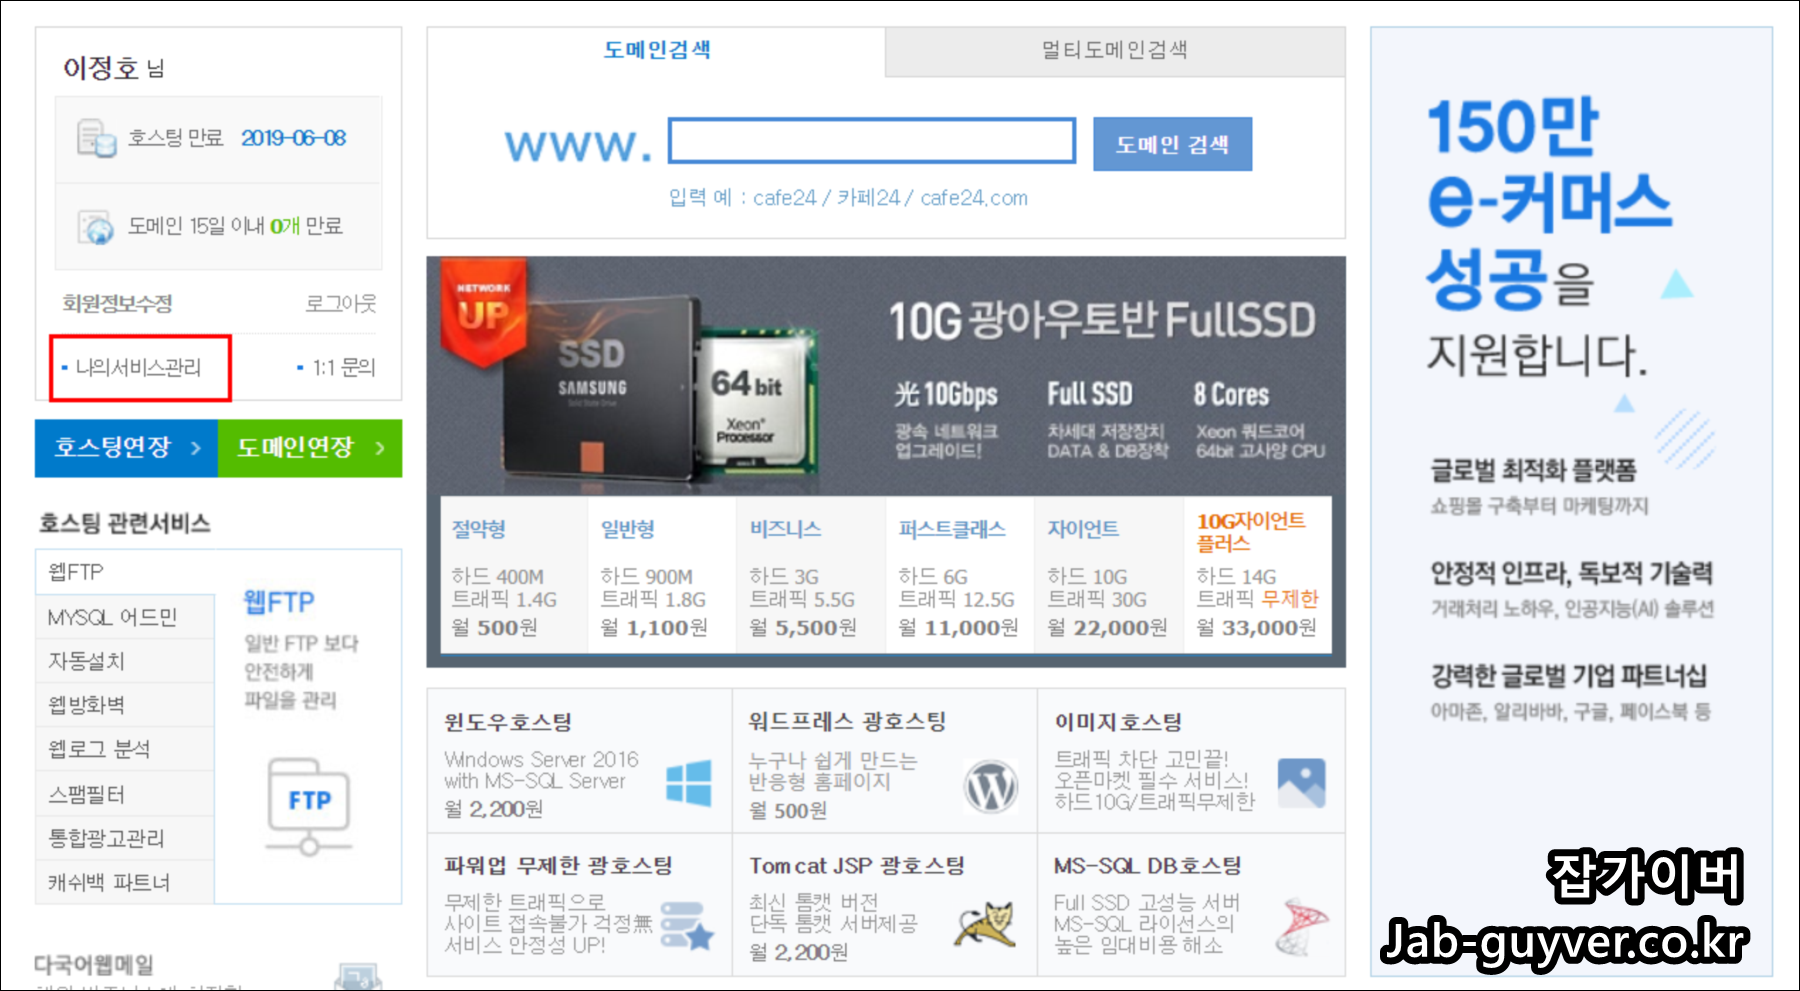Open the 10G자이언트 플러스 plan

pyautogui.click(x=1258, y=575)
